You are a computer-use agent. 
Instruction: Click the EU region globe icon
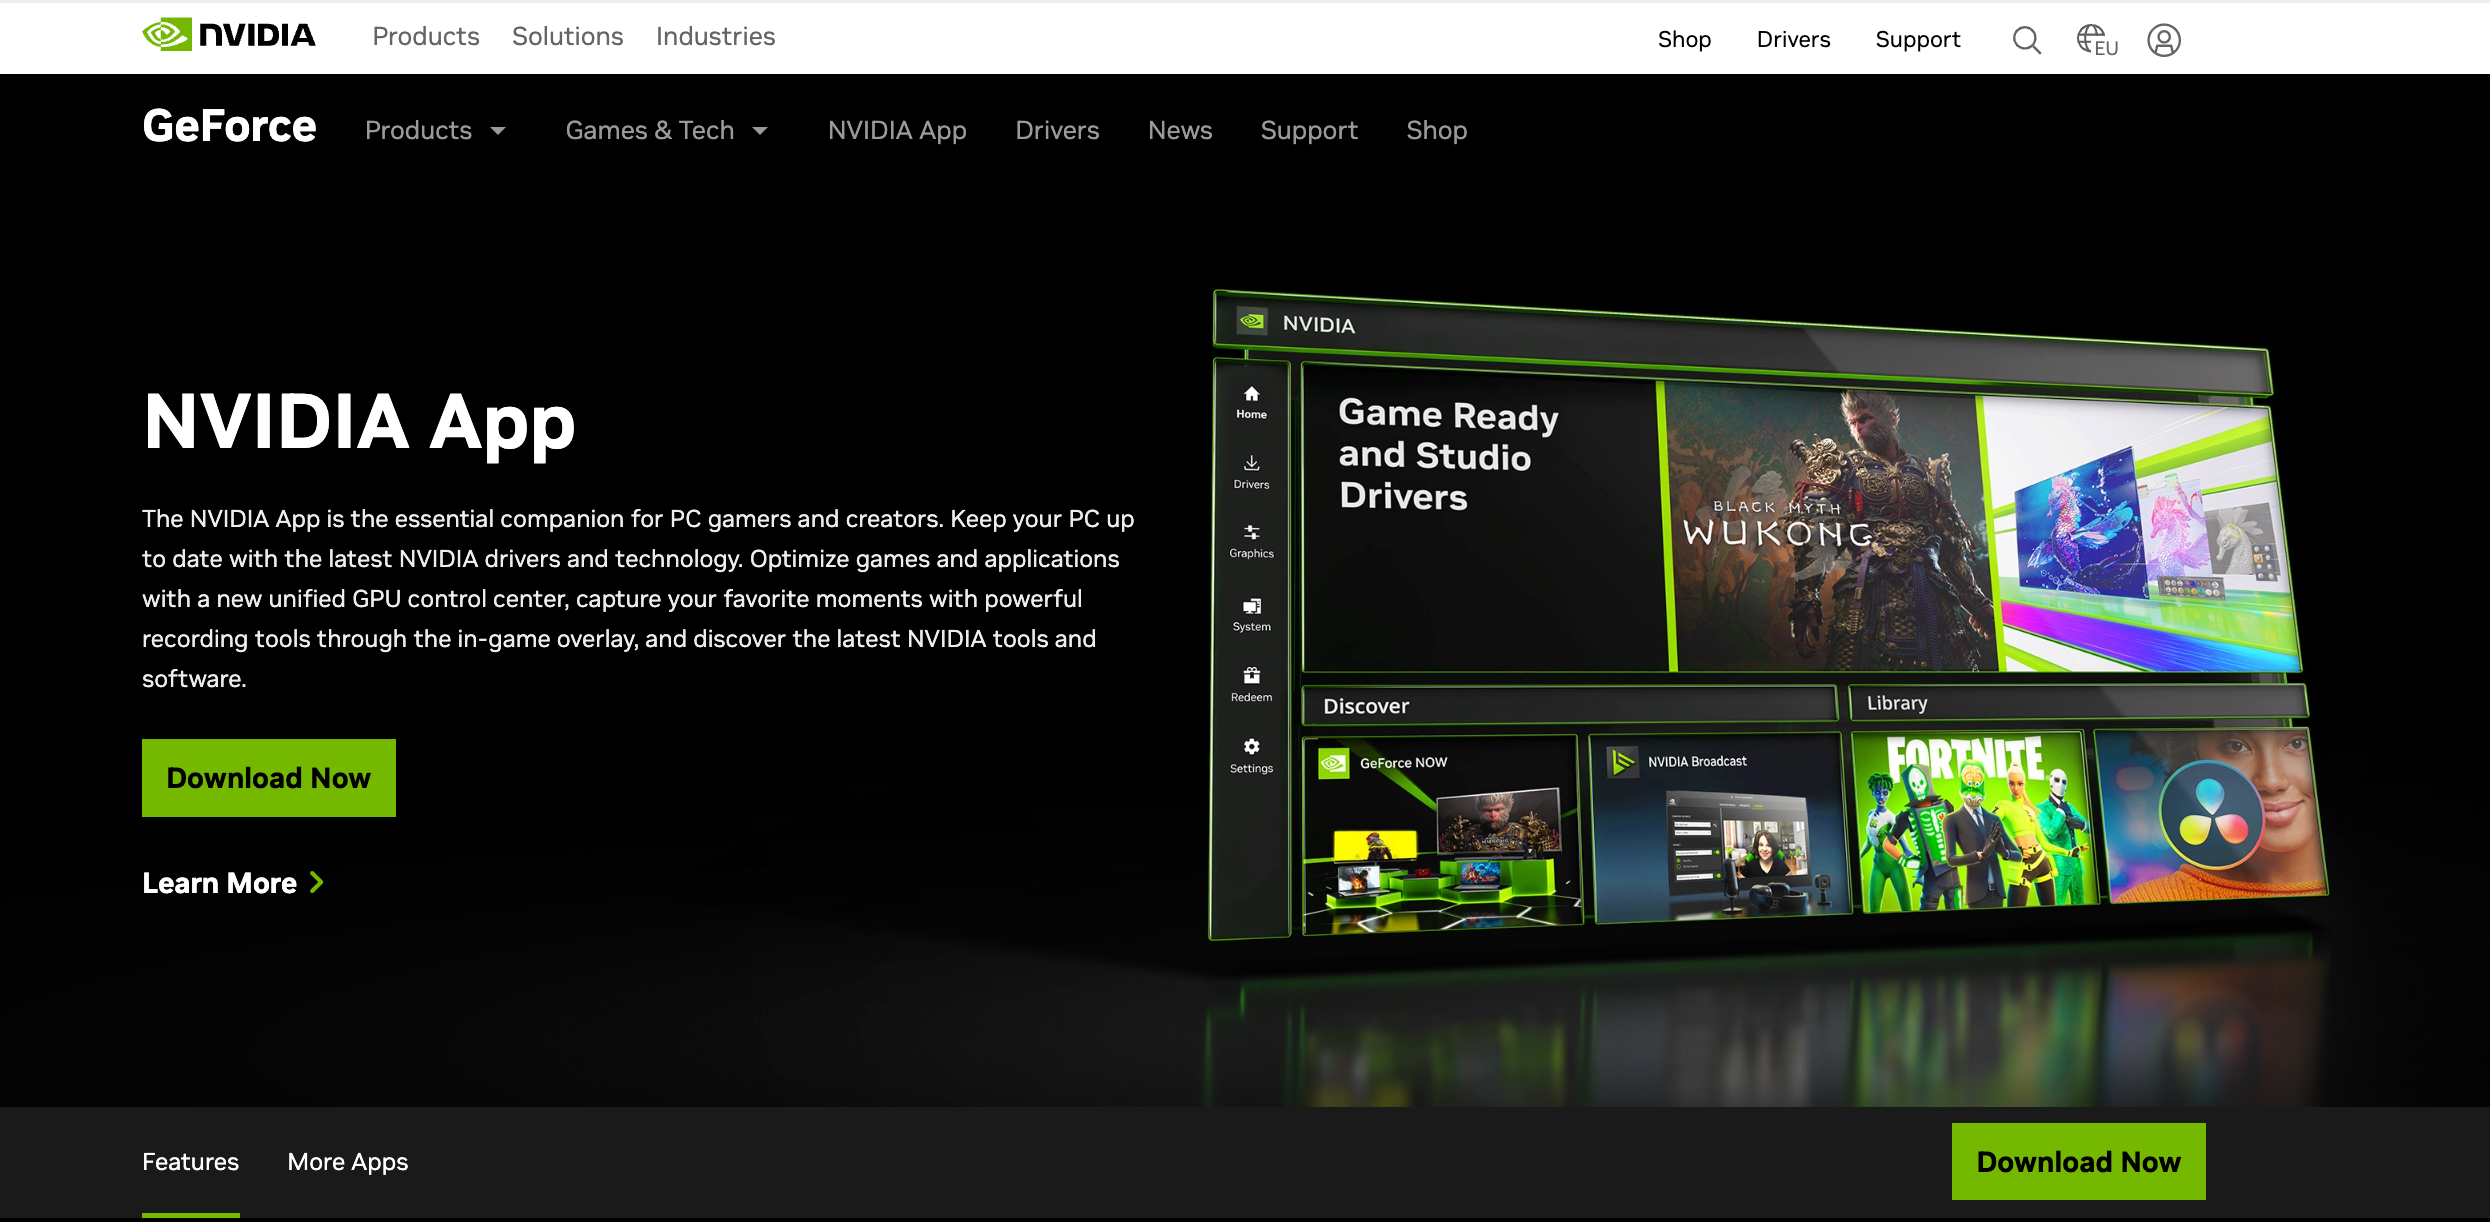coord(2093,39)
